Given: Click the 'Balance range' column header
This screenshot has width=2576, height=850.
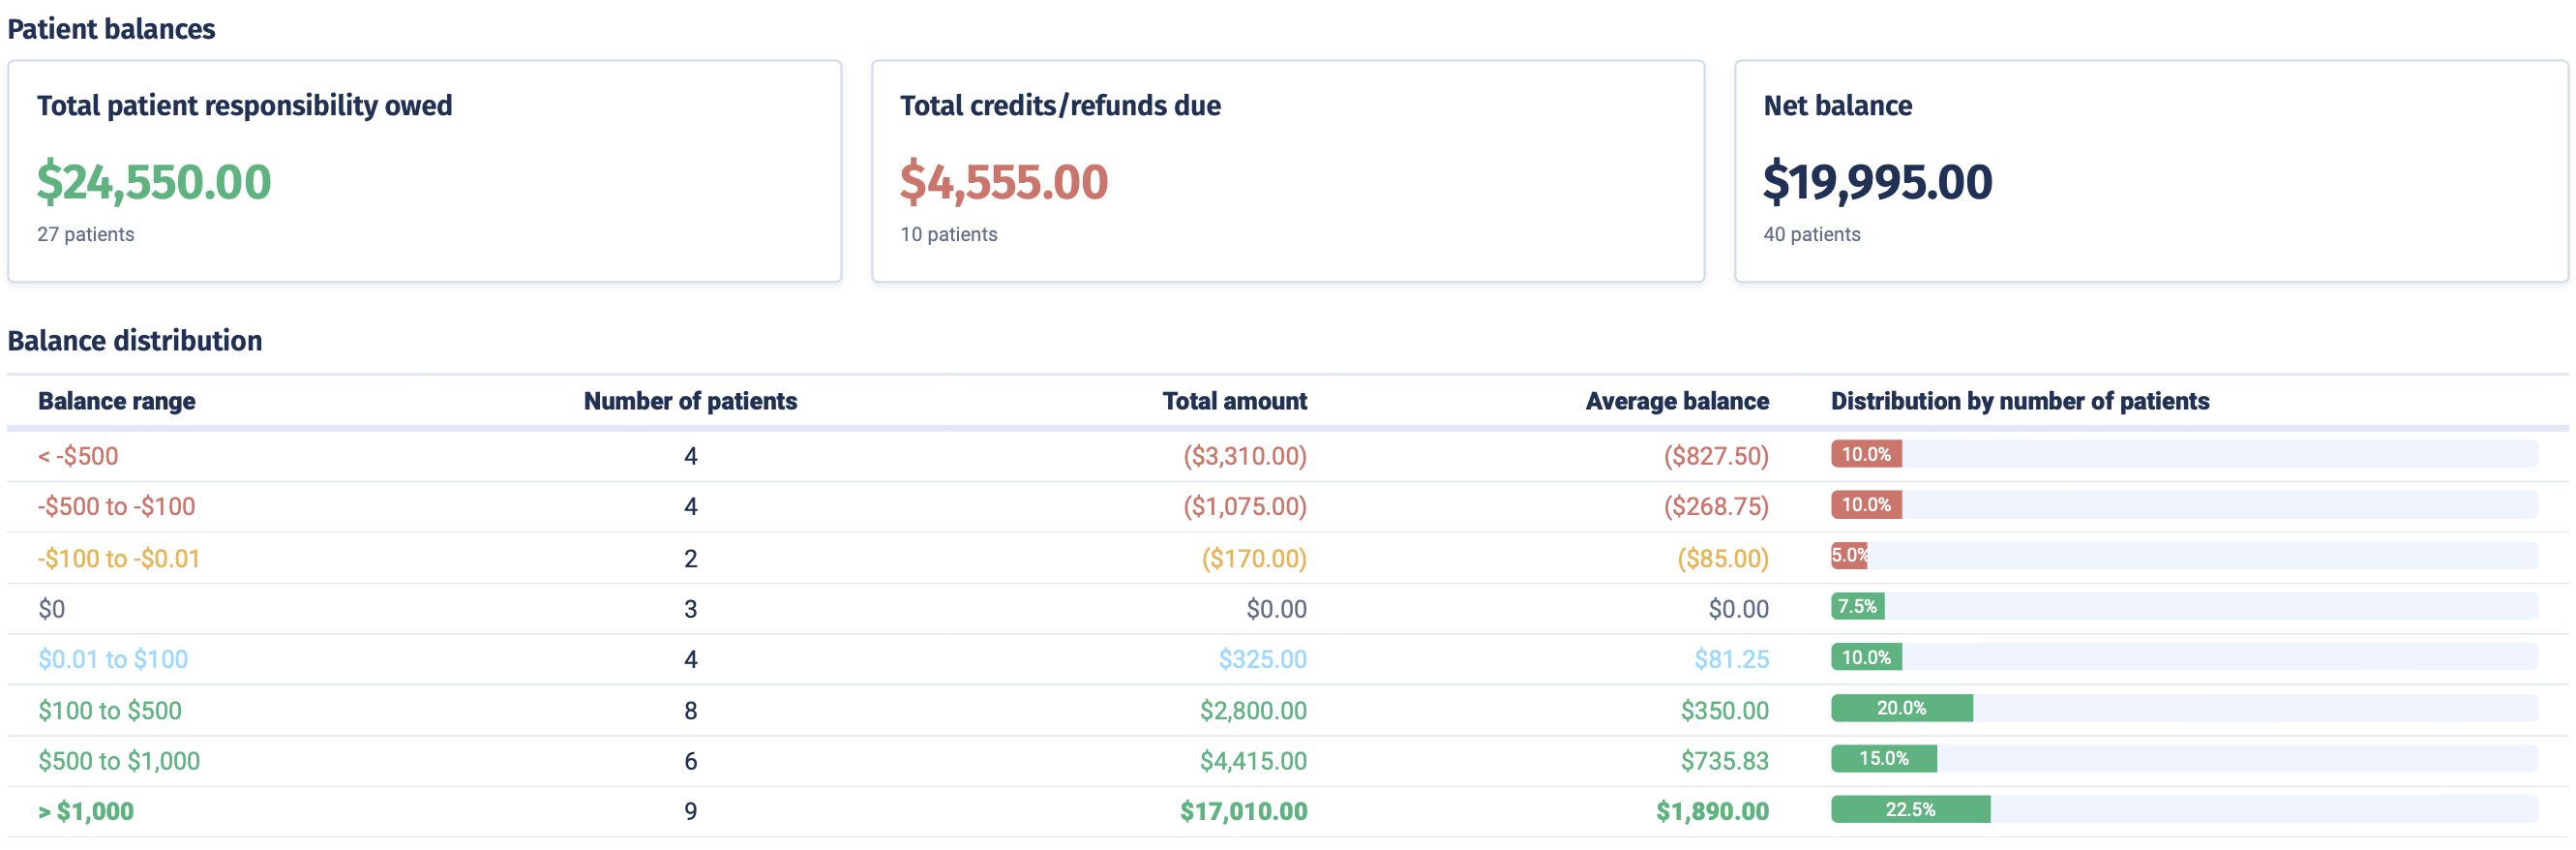Looking at the screenshot, I should (117, 401).
